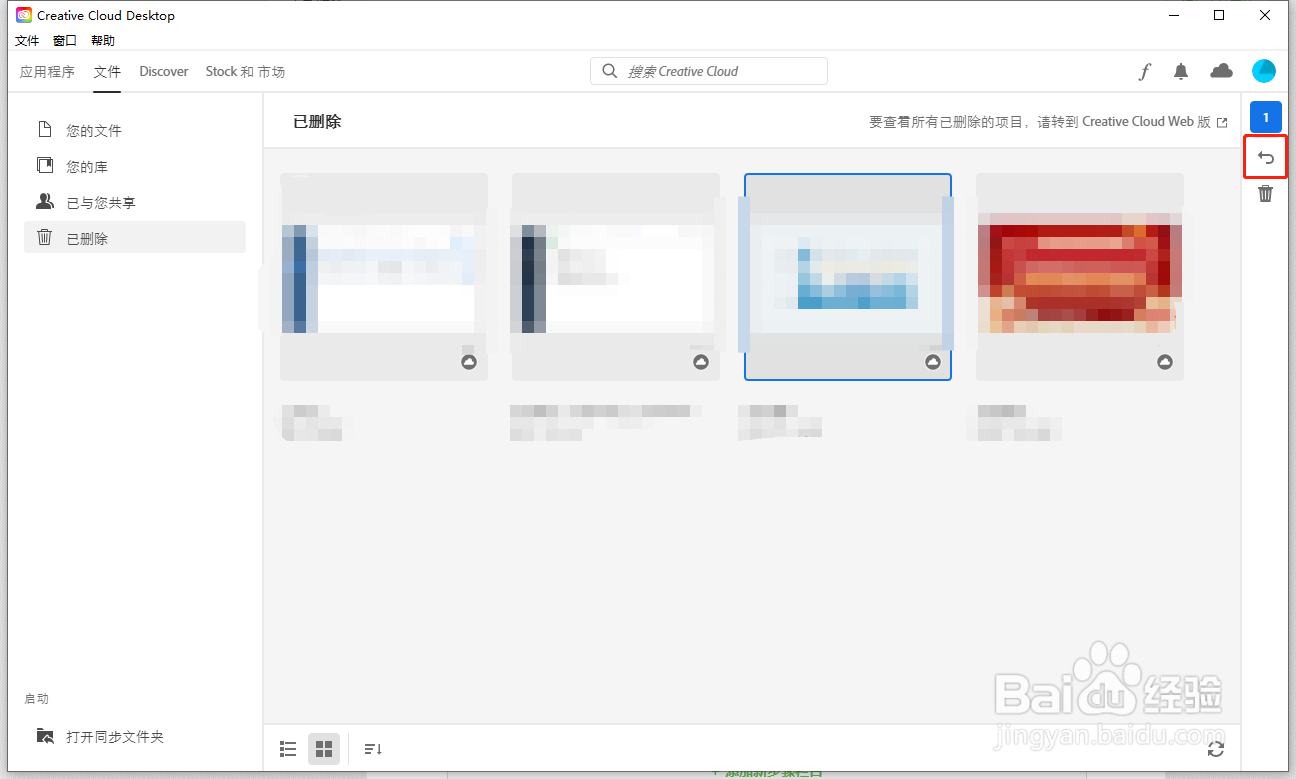The width and height of the screenshot is (1296, 779).
Task: Click the 搜索 Creative Cloud search field
Action: coord(709,71)
